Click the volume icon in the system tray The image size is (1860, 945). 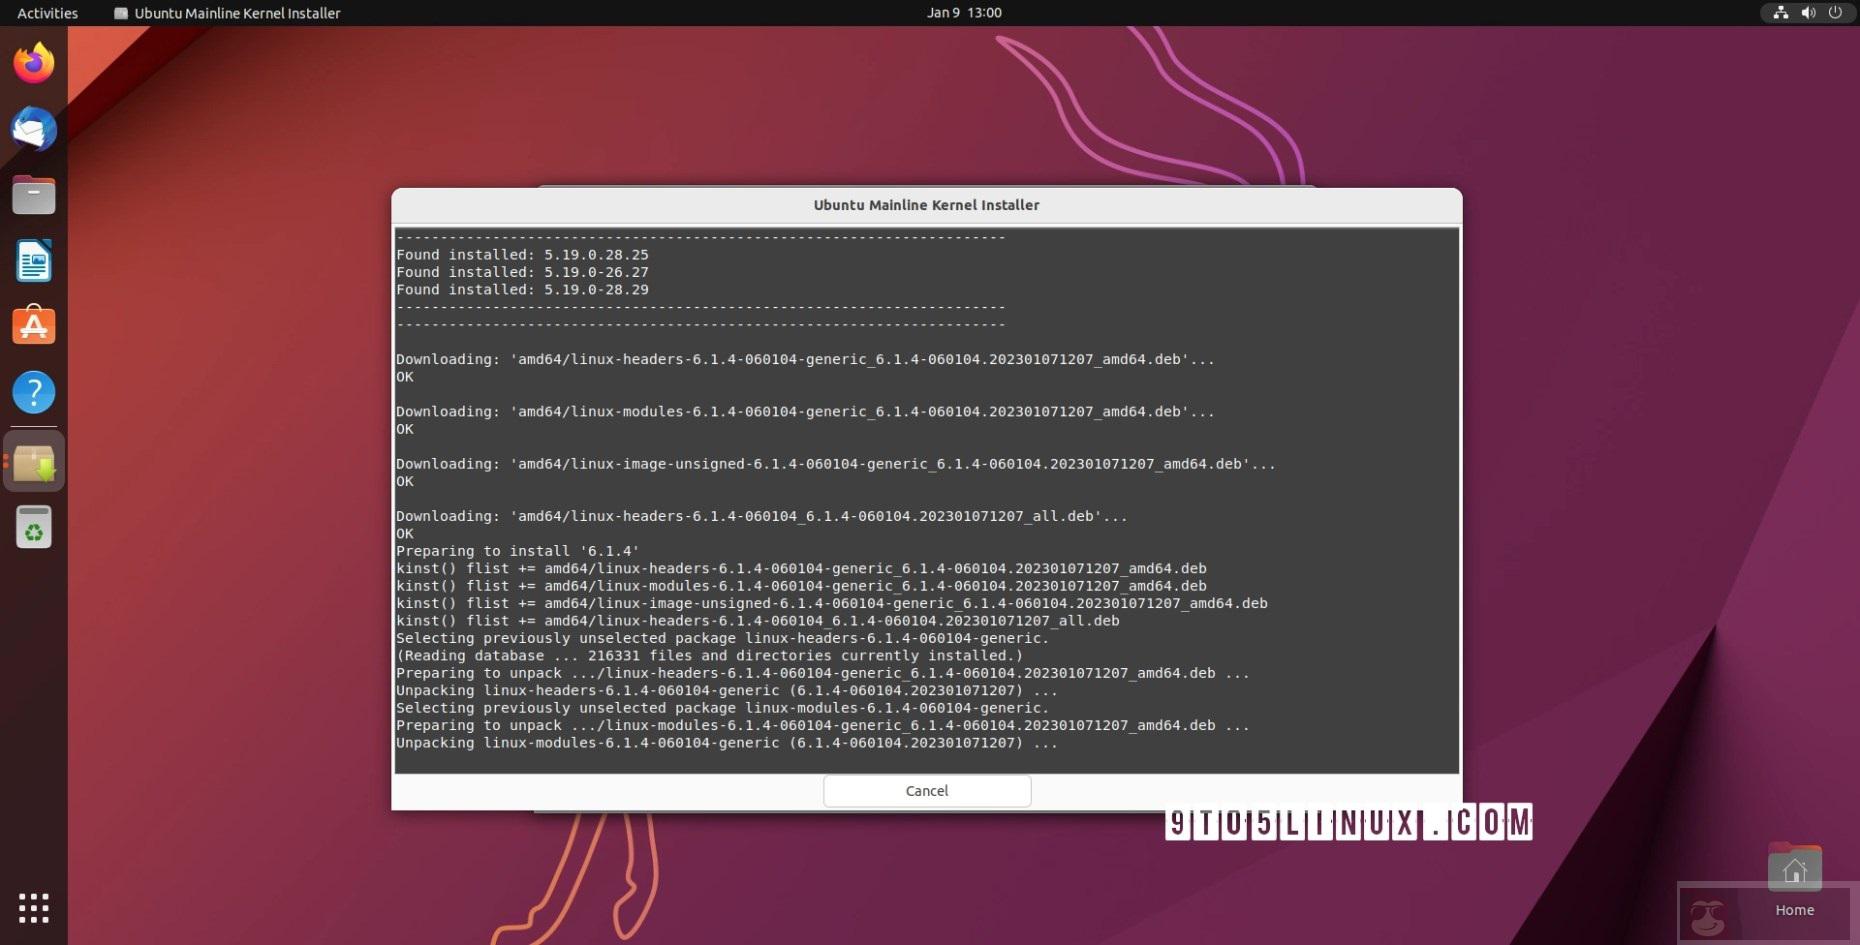click(x=1808, y=13)
